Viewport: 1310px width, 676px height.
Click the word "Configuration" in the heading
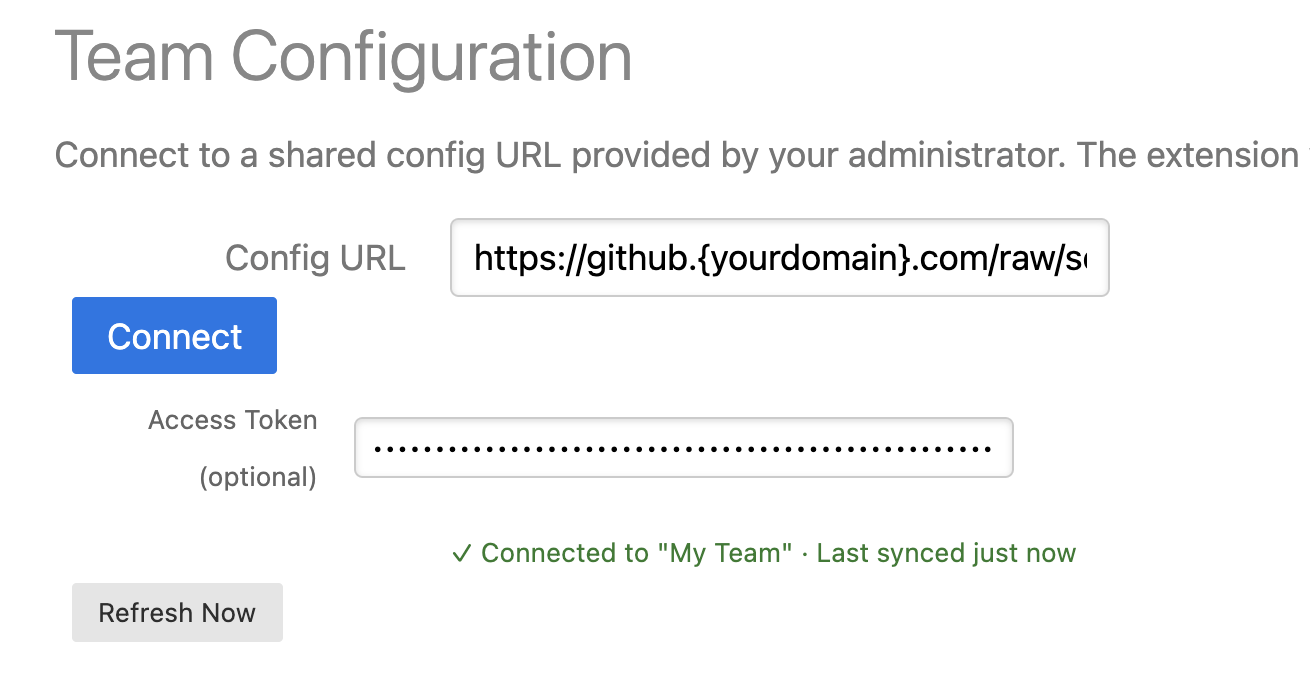click(432, 58)
